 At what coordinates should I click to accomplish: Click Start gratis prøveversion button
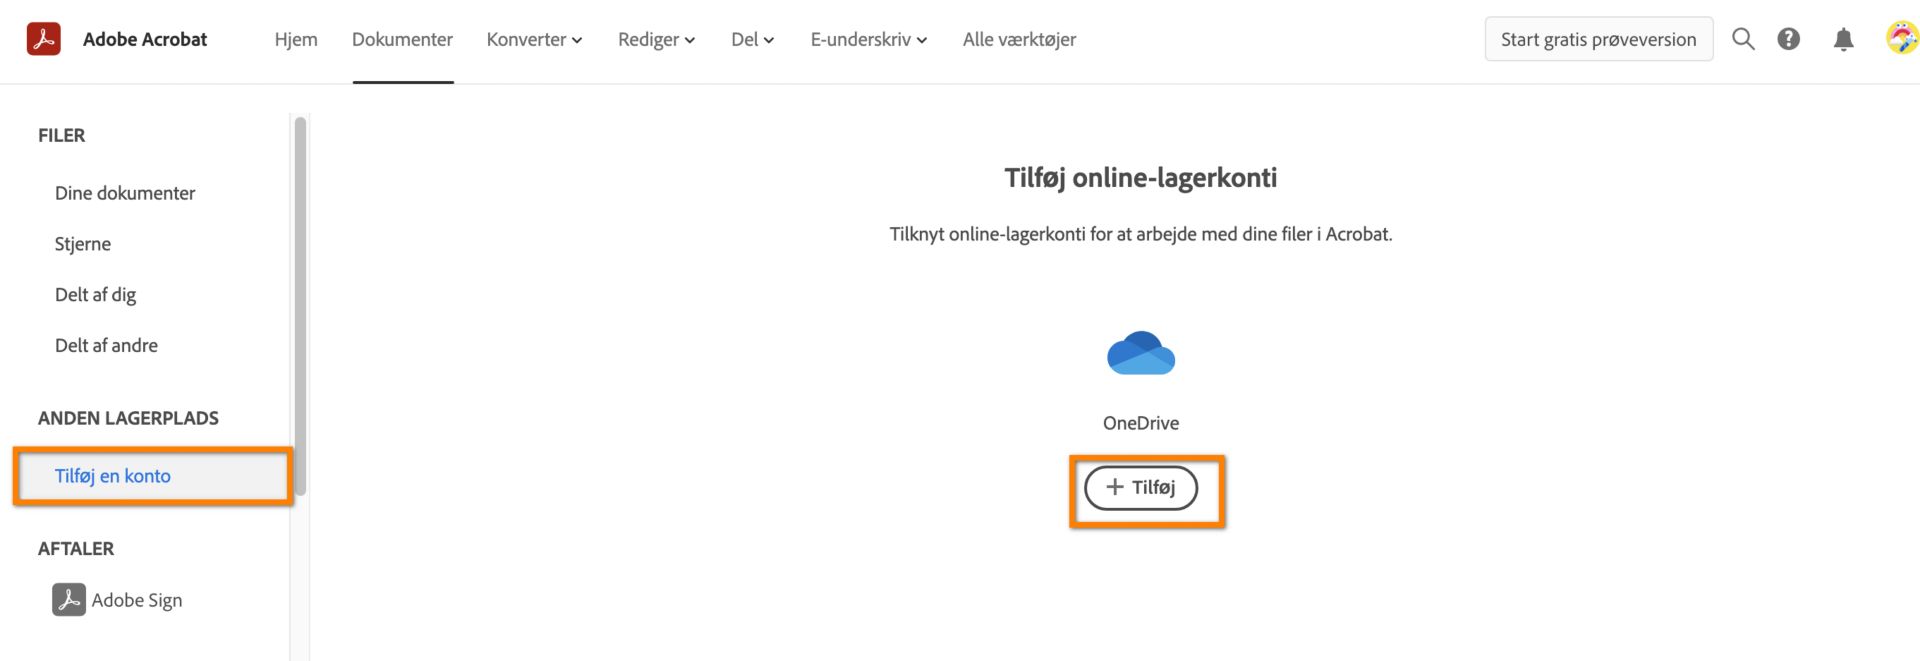1598,39
